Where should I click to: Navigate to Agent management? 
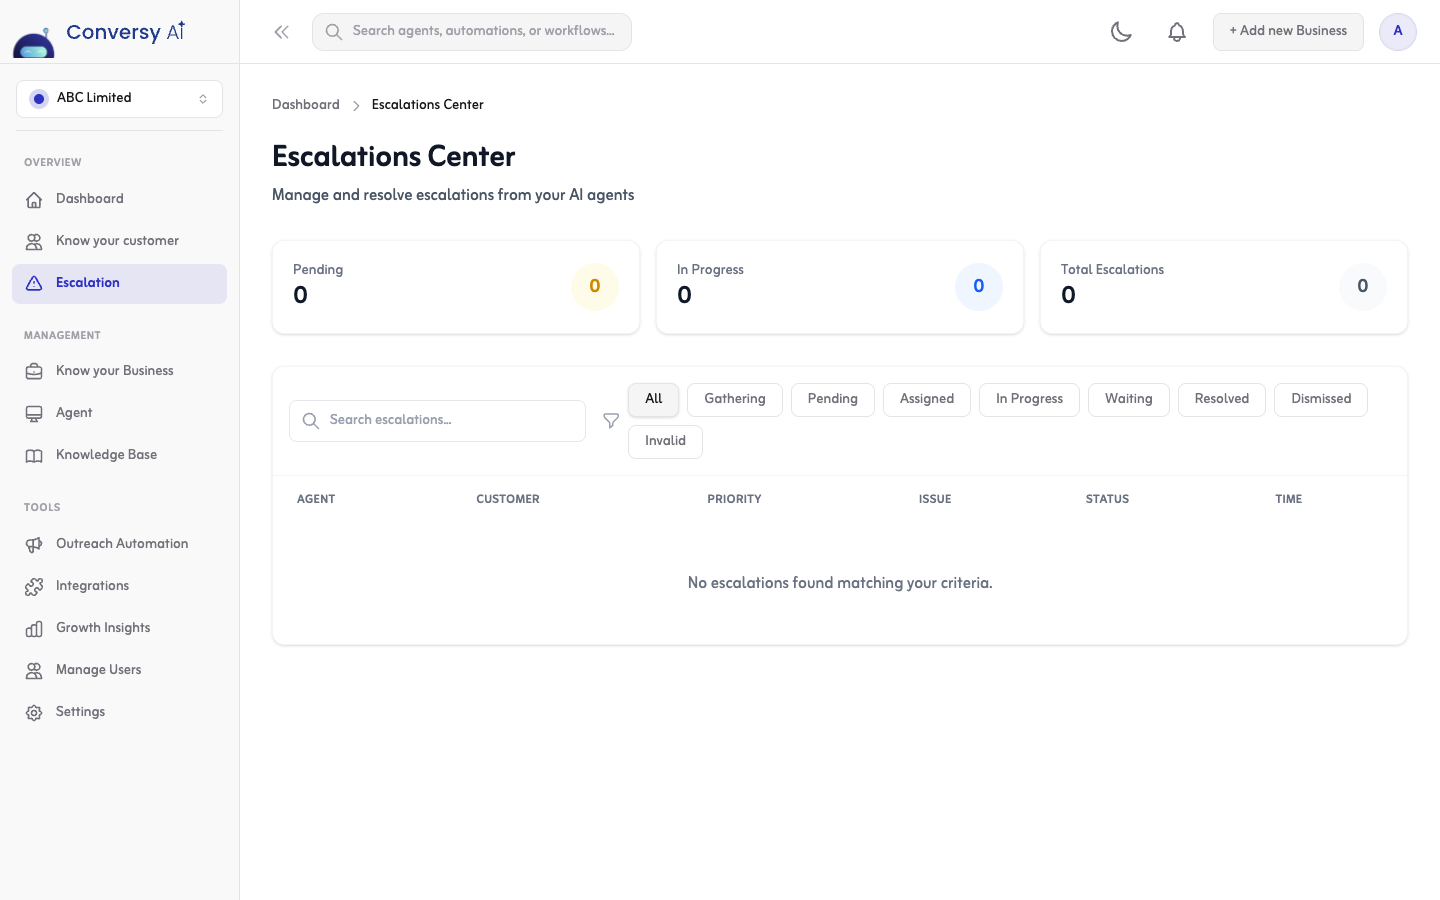click(x=119, y=413)
